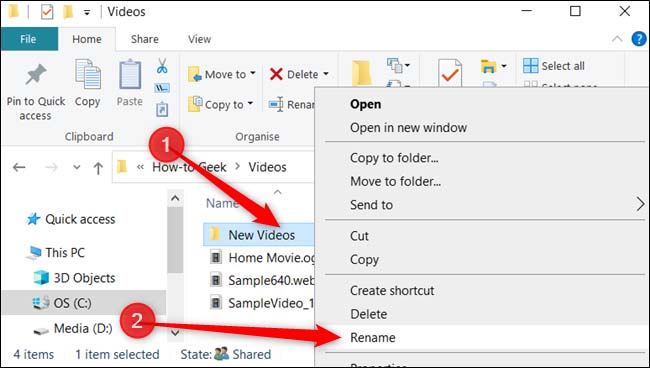The image size is (650, 368).
Task: Select the Home Movie video file
Action: (x=262, y=258)
